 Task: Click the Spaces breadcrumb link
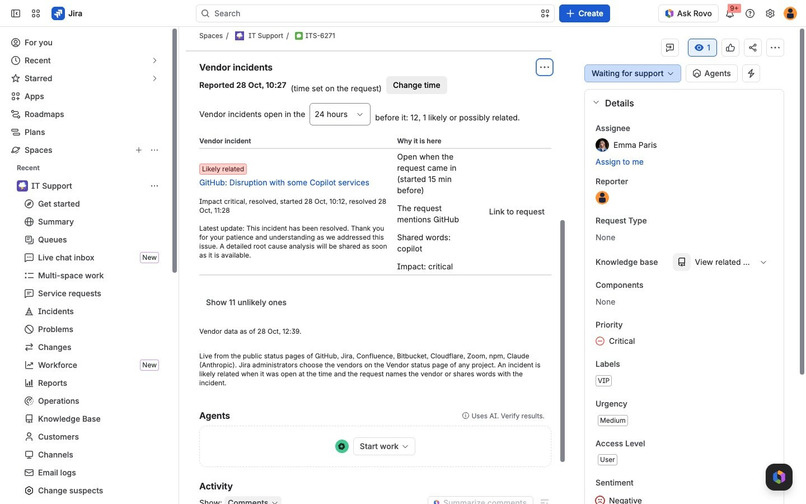point(211,36)
